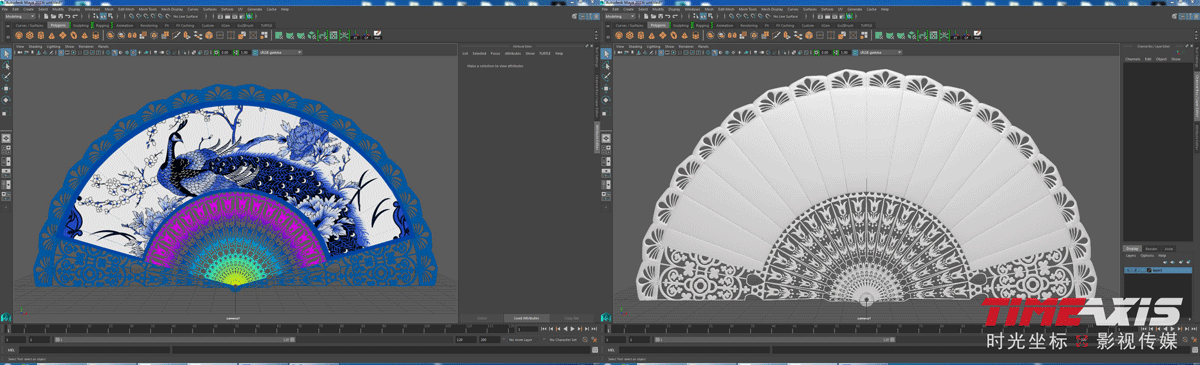Click the left window shelf's last icon

pos(377,35)
